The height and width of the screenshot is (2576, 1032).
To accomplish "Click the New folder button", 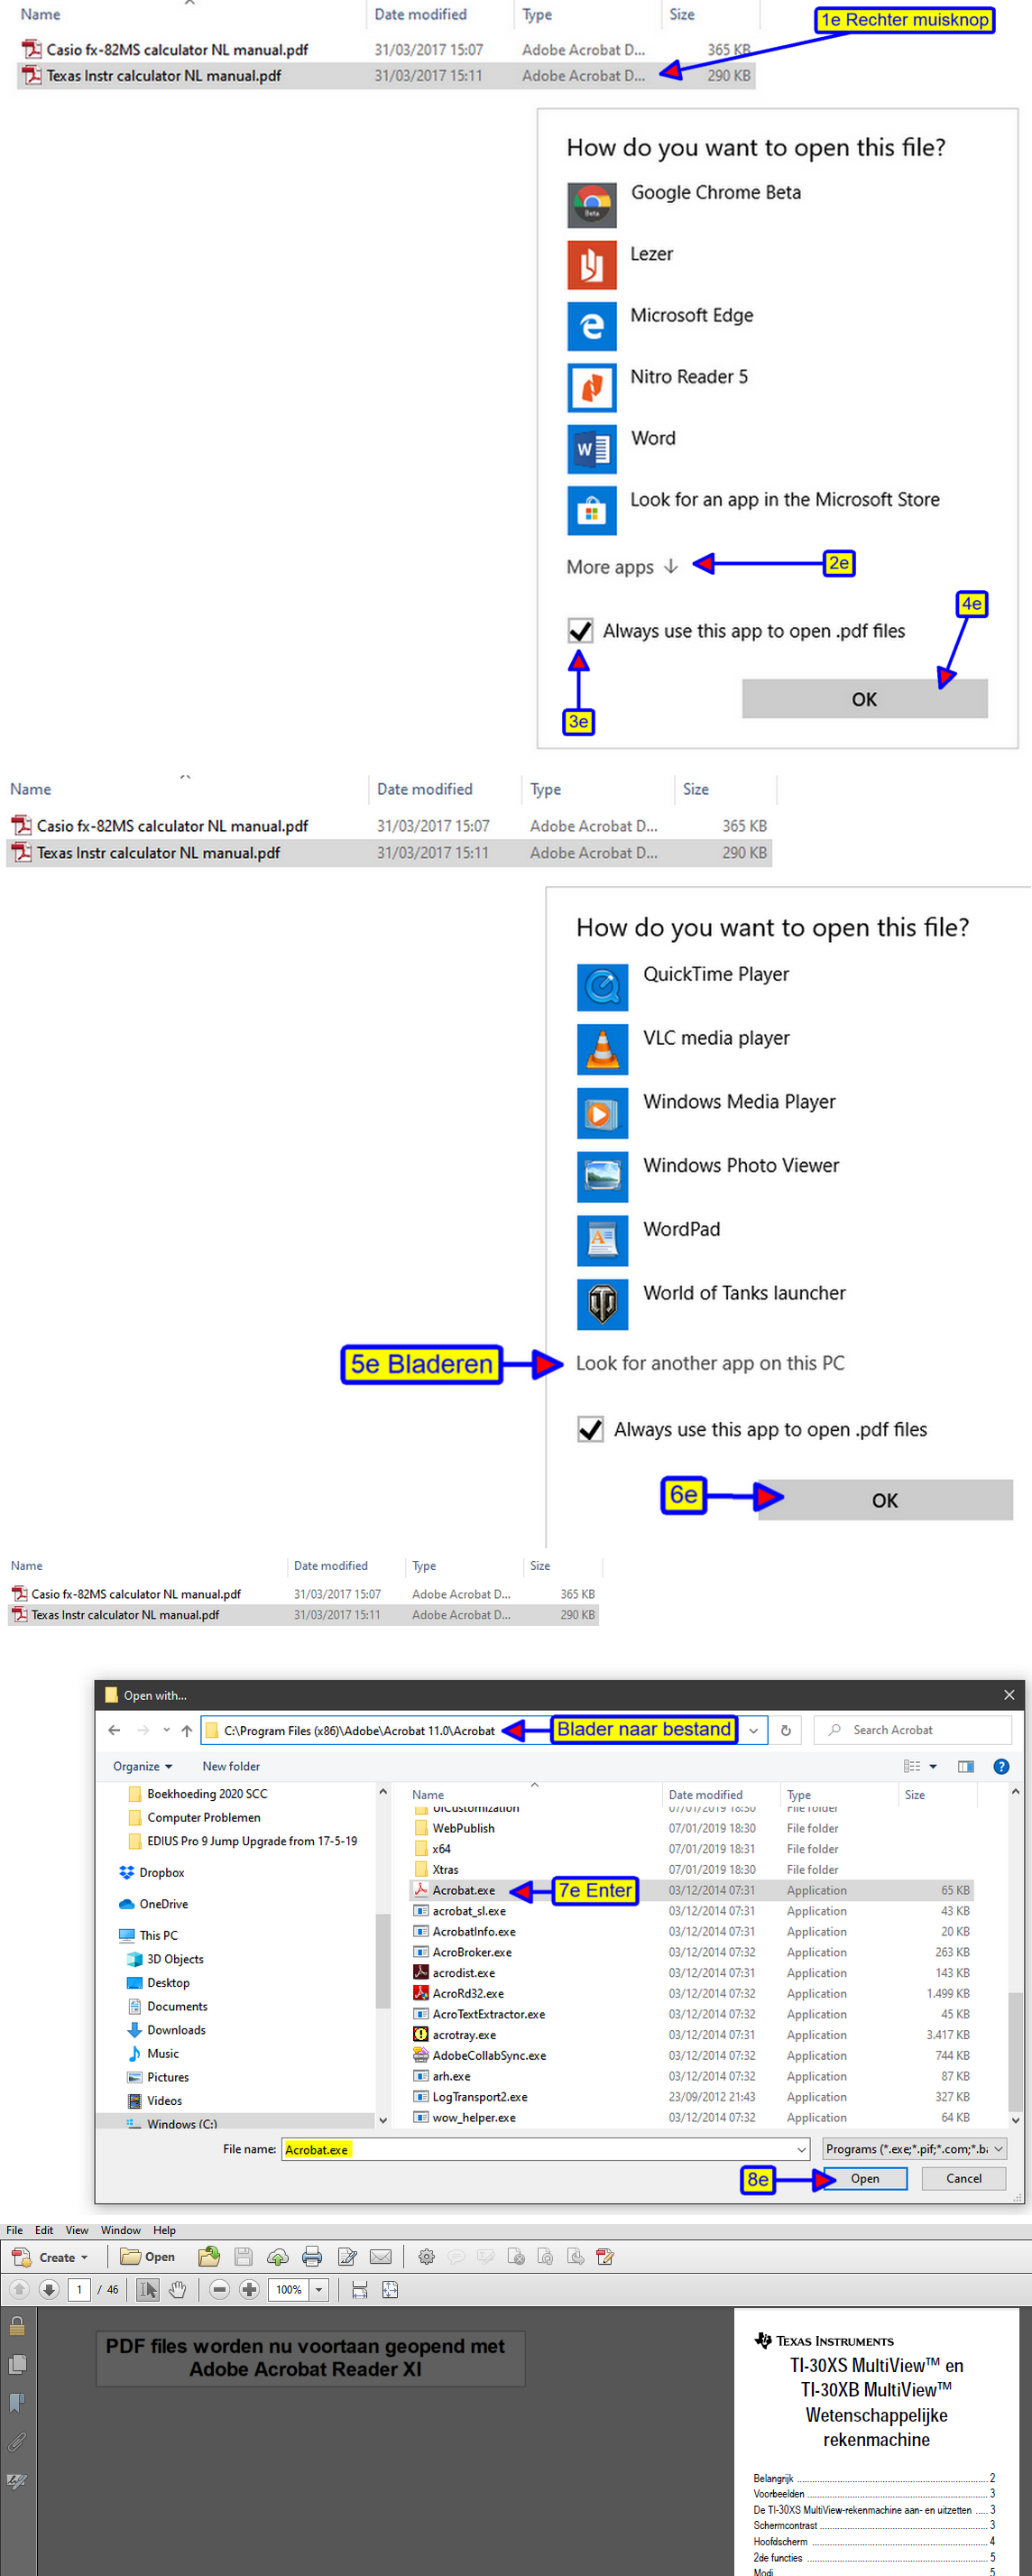I will [x=231, y=1767].
